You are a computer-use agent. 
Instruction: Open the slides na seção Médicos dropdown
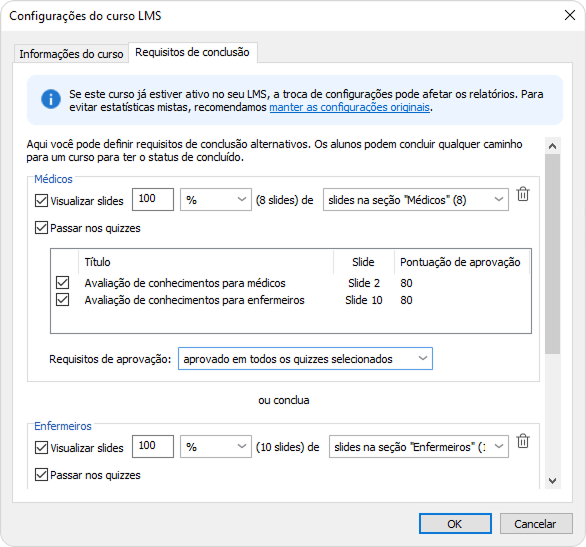coord(416,200)
